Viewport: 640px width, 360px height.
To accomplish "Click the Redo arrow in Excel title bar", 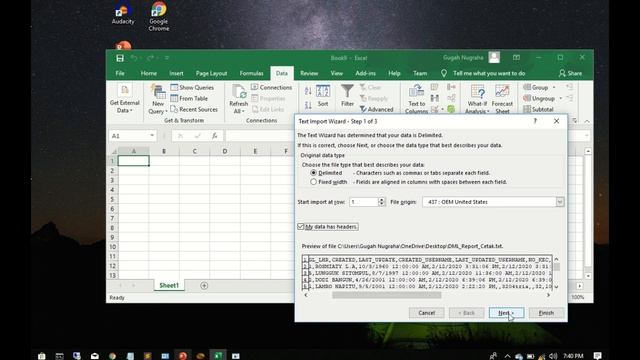I will pos(151,58).
